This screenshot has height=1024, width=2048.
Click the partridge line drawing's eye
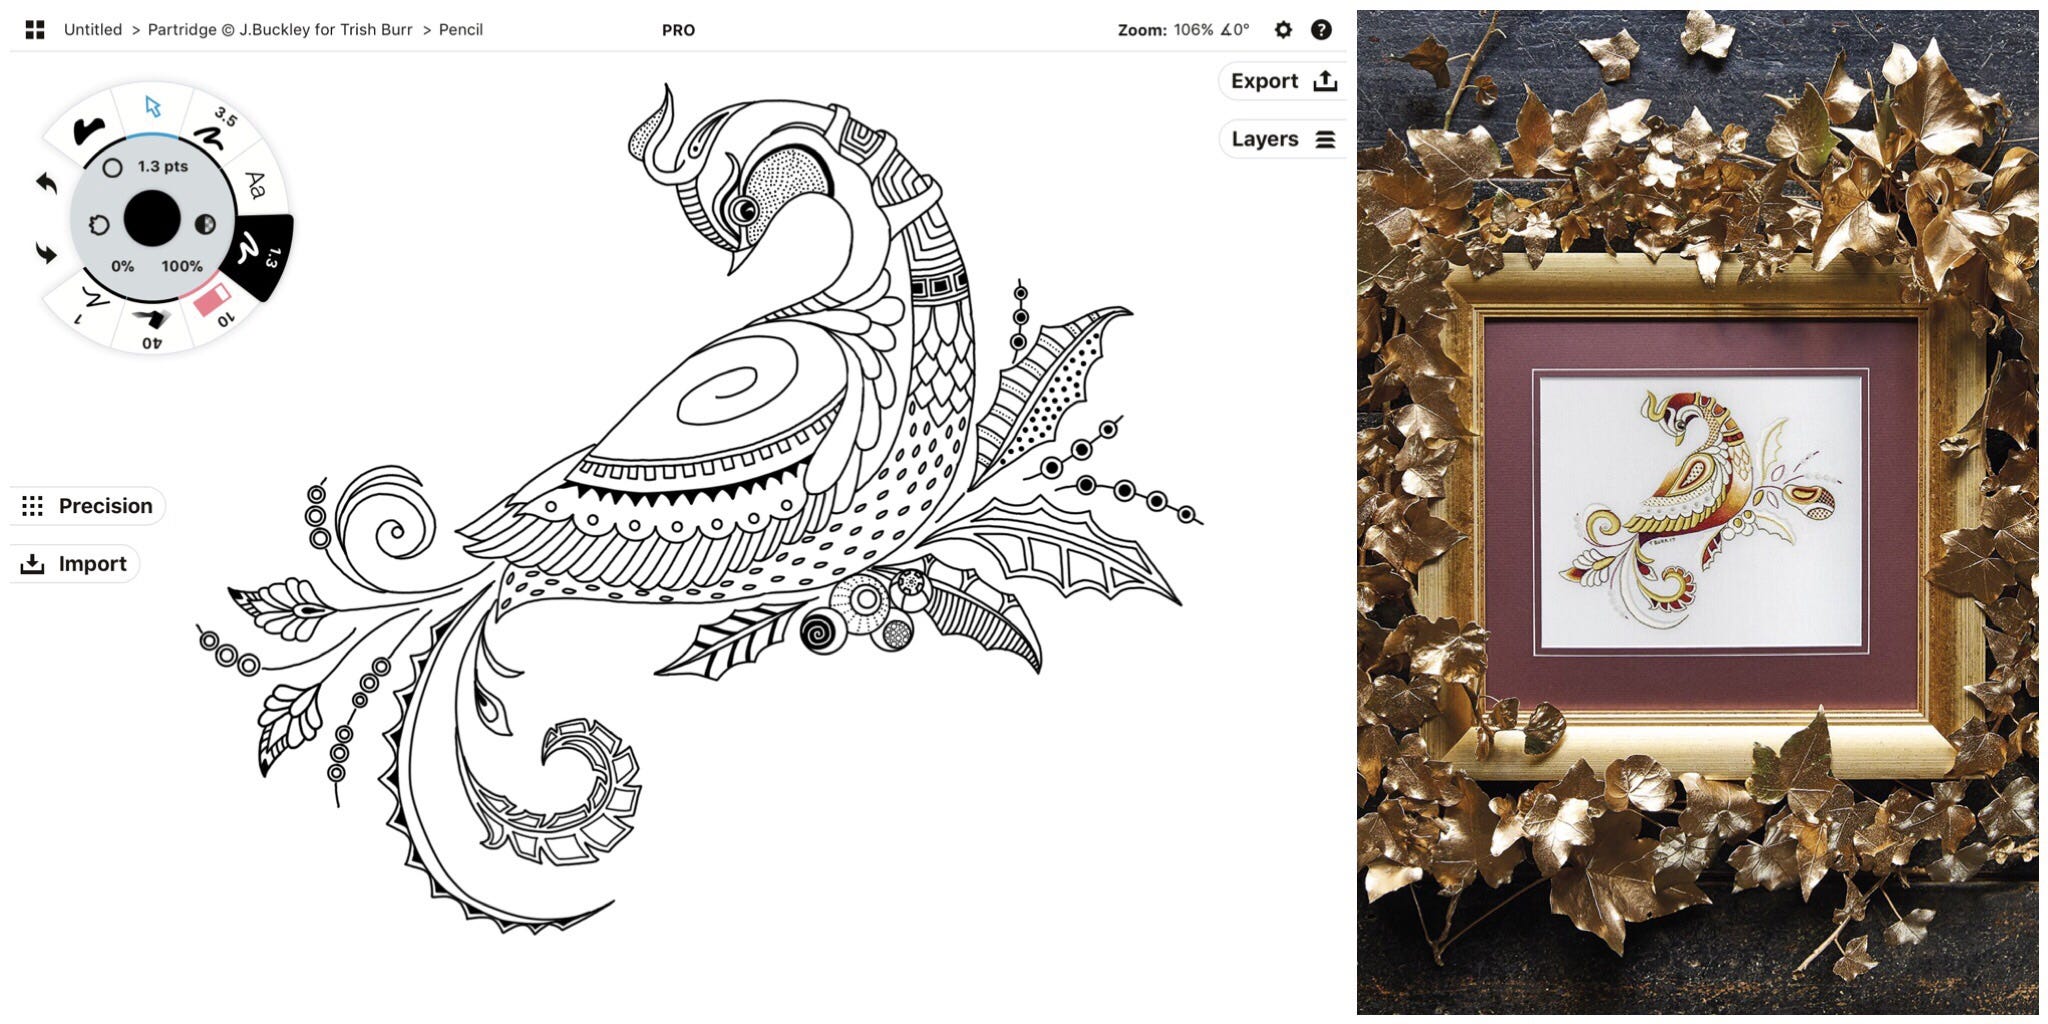pos(744,211)
